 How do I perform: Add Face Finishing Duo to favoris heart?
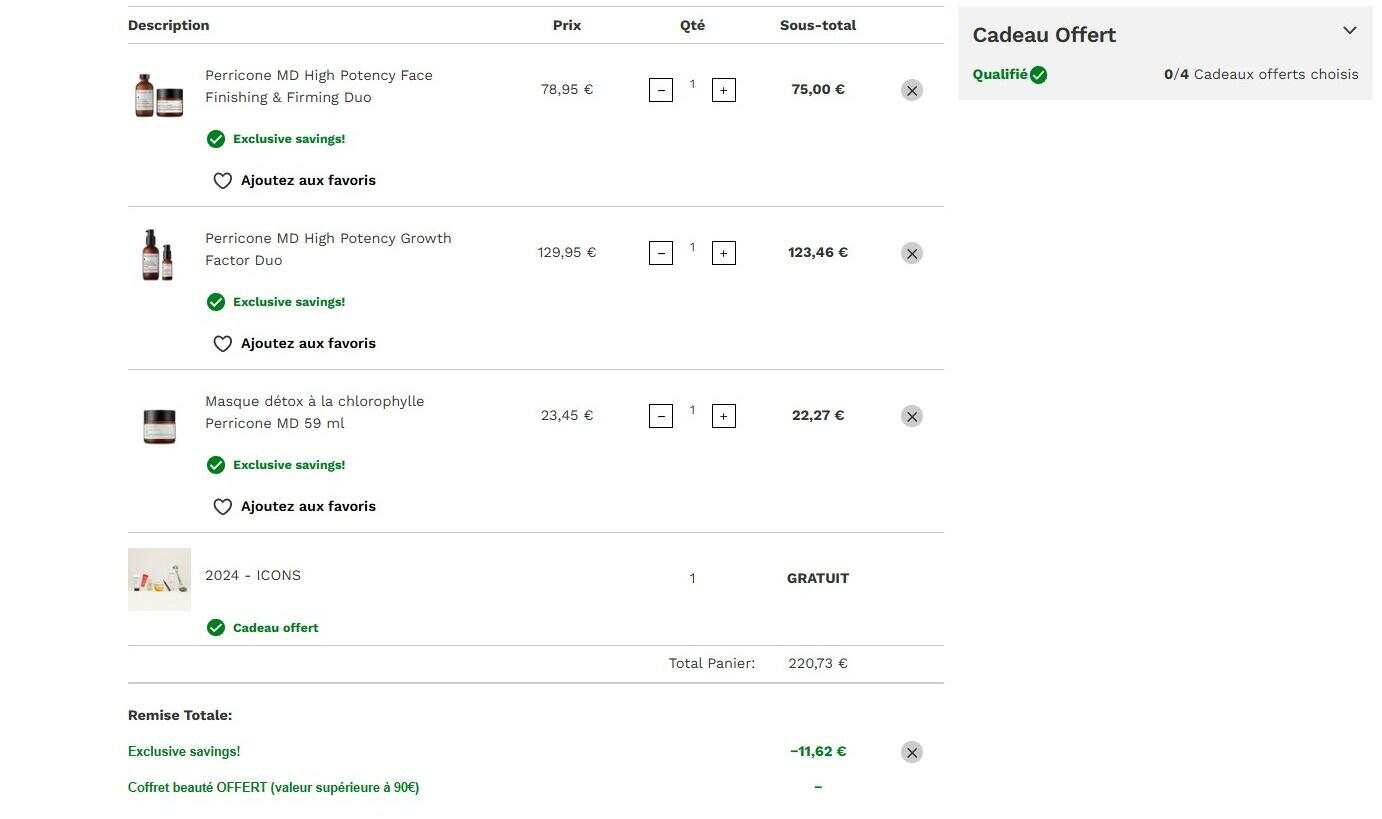[x=223, y=181]
